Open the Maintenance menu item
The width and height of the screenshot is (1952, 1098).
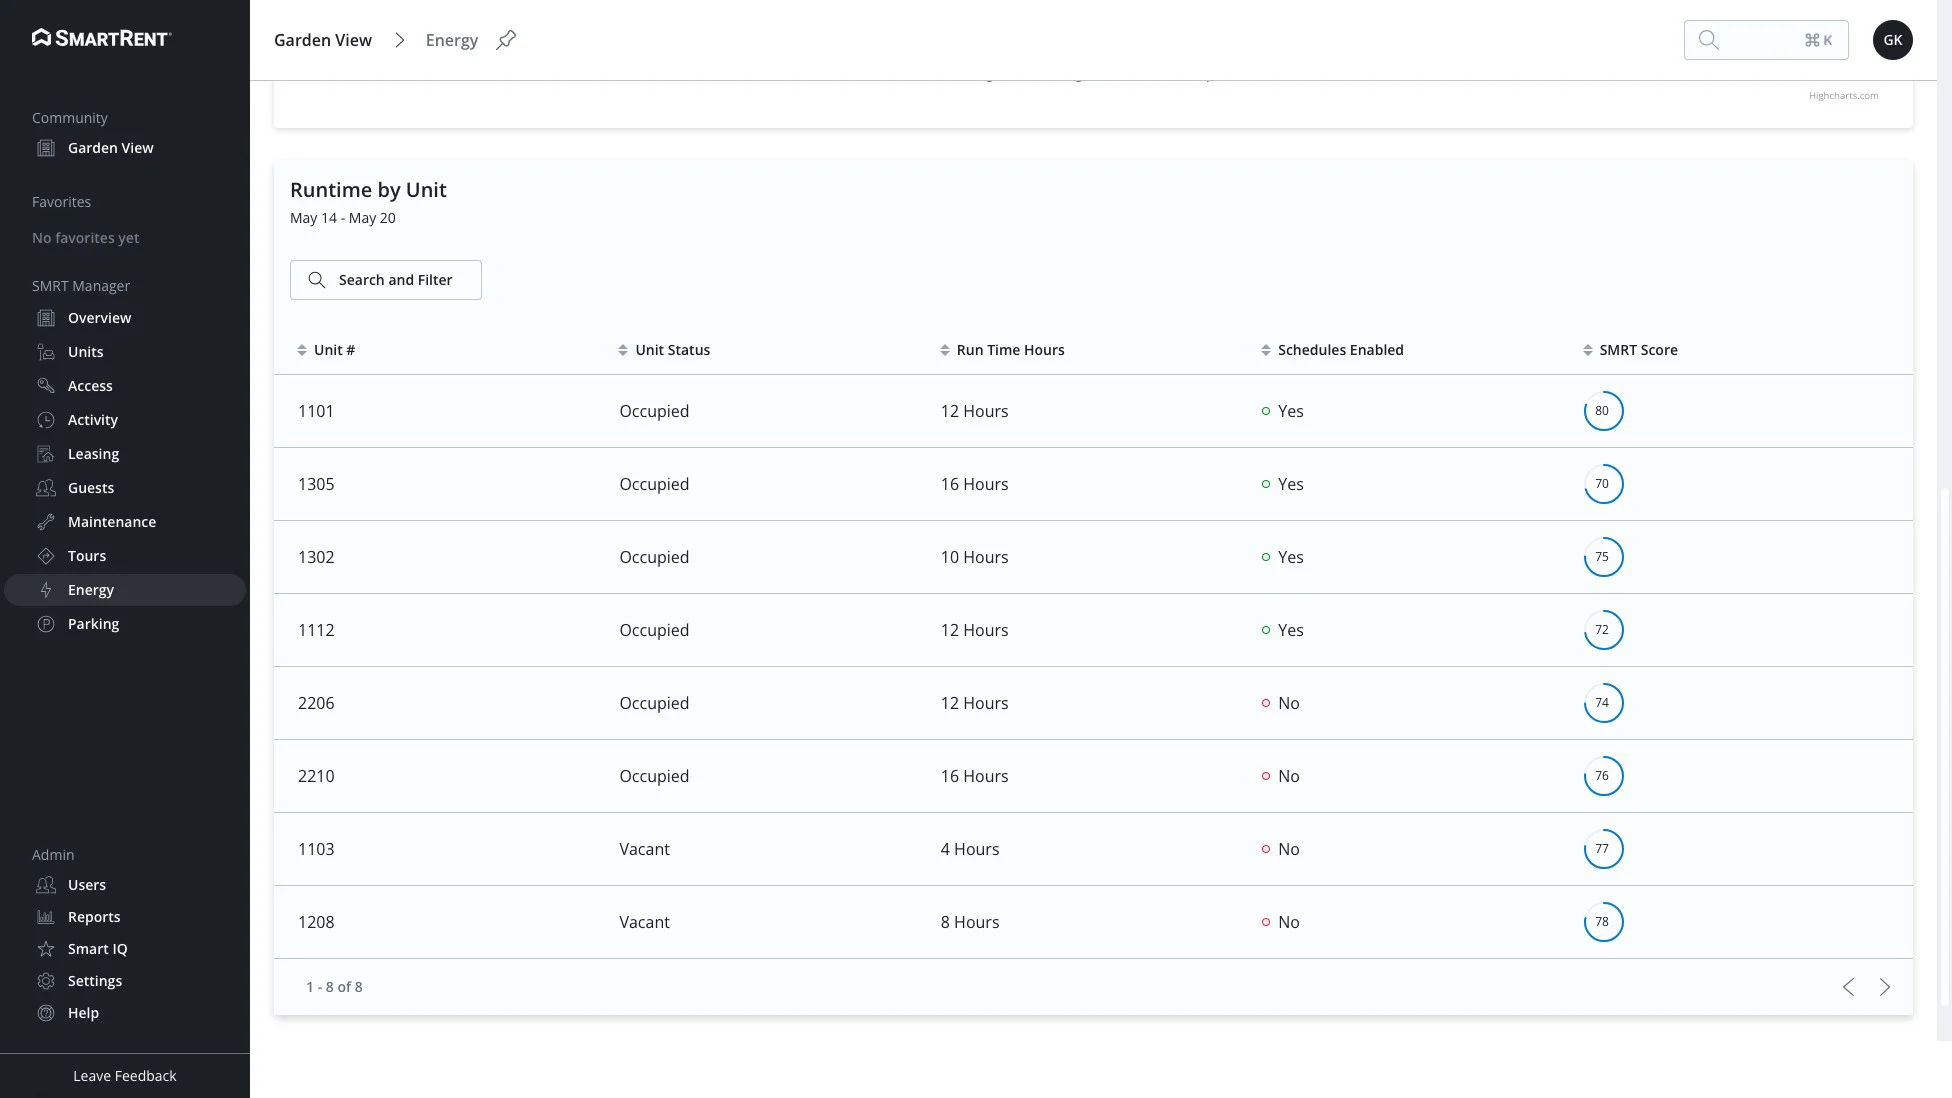[x=125, y=522]
